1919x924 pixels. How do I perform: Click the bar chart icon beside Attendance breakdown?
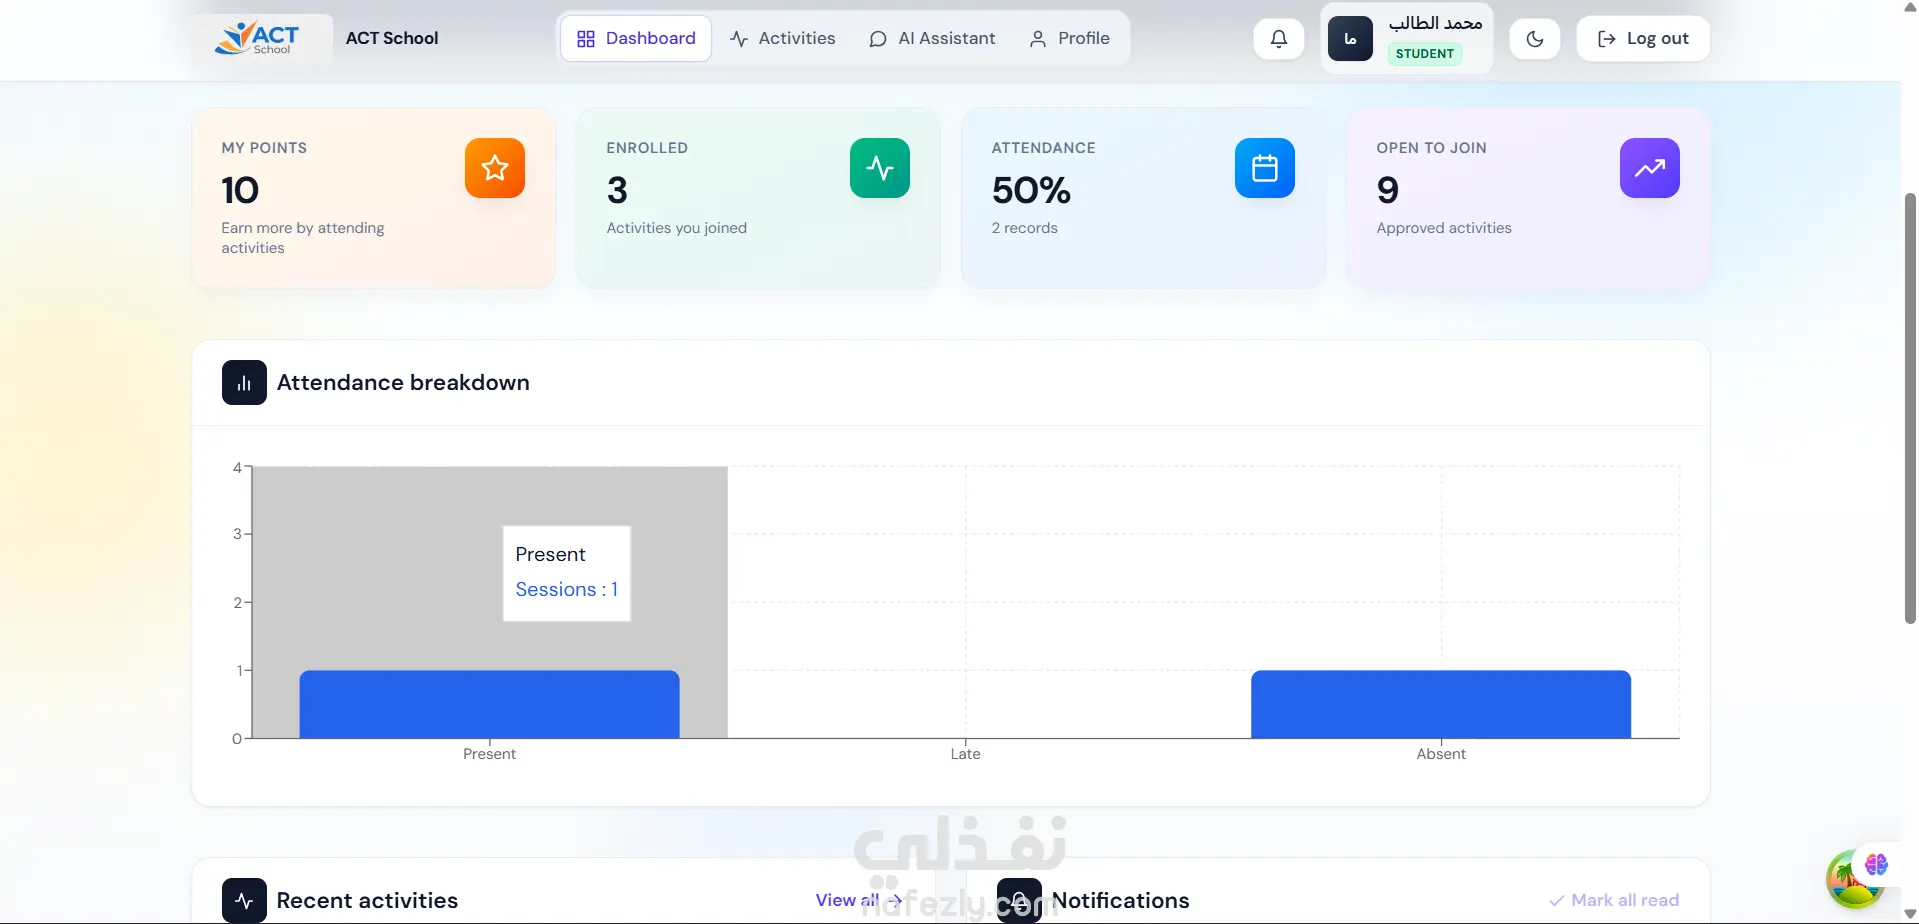[x=244, y=382]
